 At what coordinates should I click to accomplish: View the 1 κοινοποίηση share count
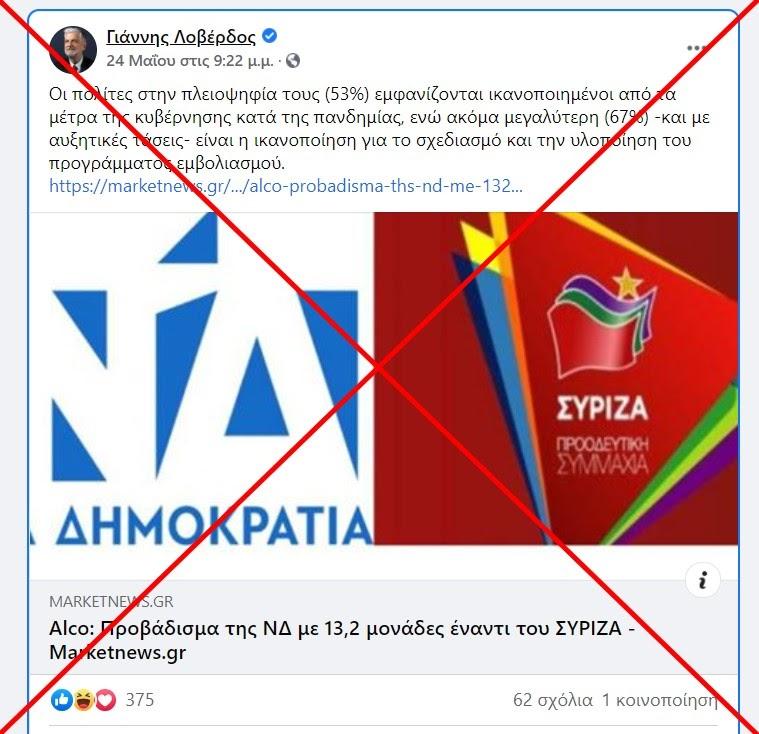pyautogui.click(x=659, y=700)
